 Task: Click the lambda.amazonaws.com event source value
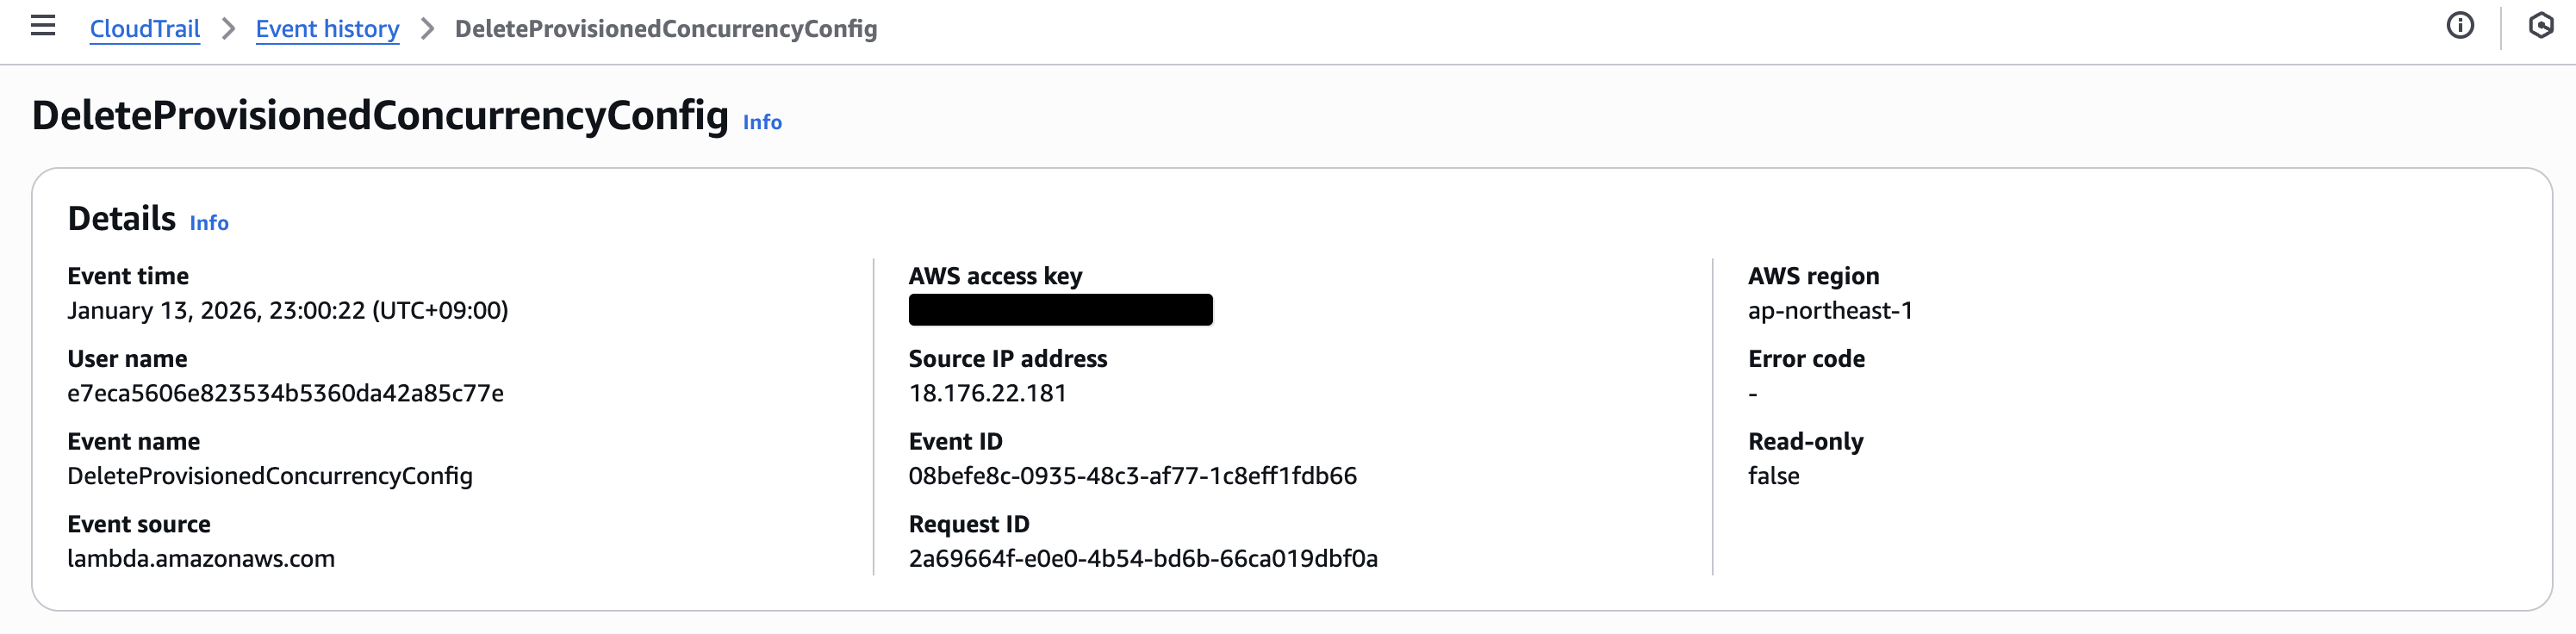(x=201, y=559)
